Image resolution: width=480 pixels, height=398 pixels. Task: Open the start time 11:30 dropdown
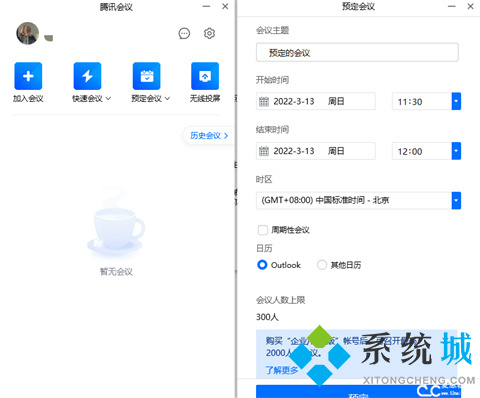(456, 101)
